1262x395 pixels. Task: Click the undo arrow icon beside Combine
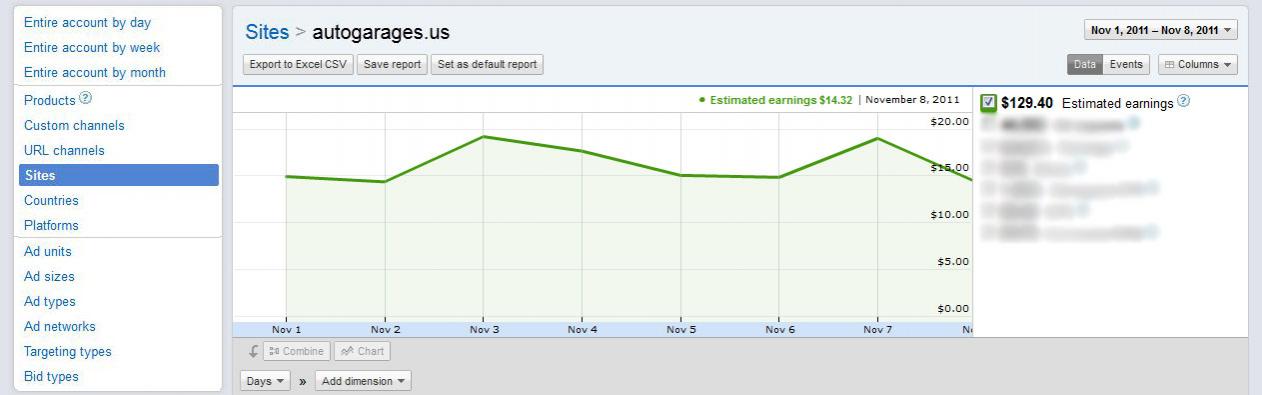(253, 351)
